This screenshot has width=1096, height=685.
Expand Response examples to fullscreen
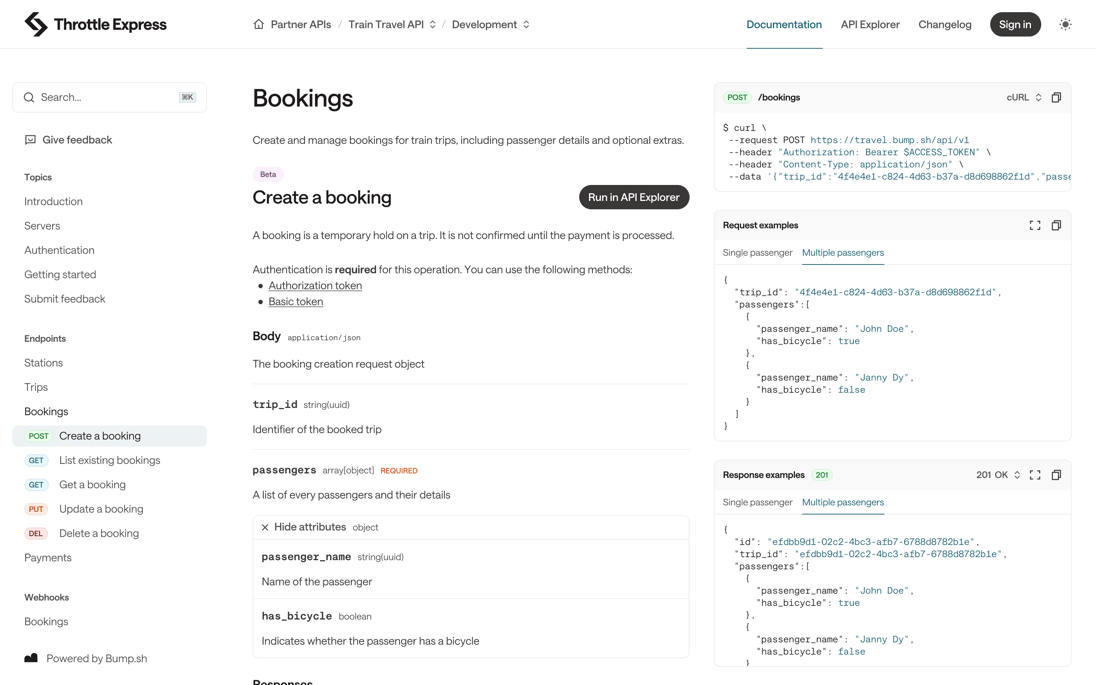pos(1036,474)
